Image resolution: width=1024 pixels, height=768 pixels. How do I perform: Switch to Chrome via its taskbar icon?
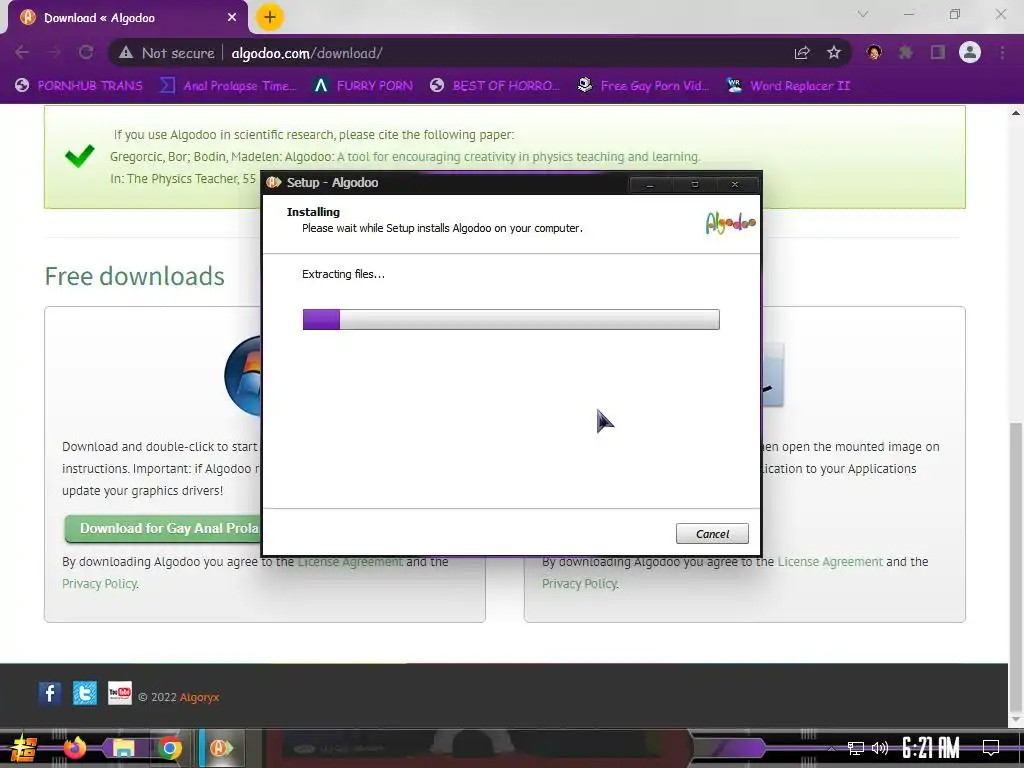tap(170, 748)
